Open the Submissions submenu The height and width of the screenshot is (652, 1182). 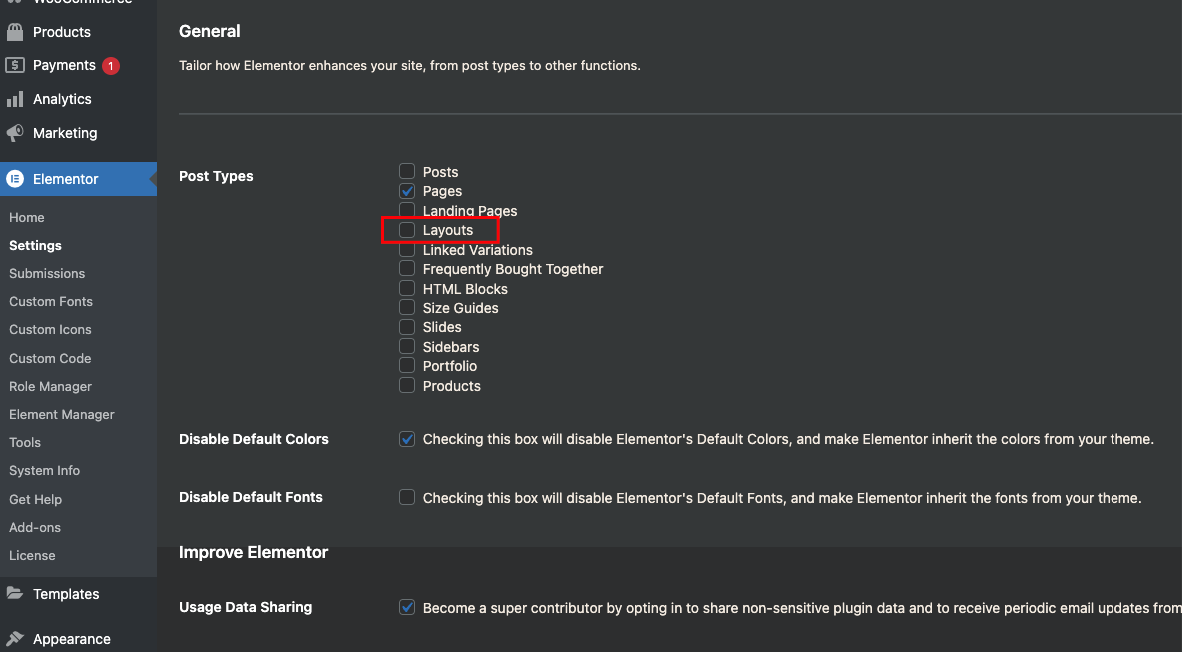pos(47,274)
